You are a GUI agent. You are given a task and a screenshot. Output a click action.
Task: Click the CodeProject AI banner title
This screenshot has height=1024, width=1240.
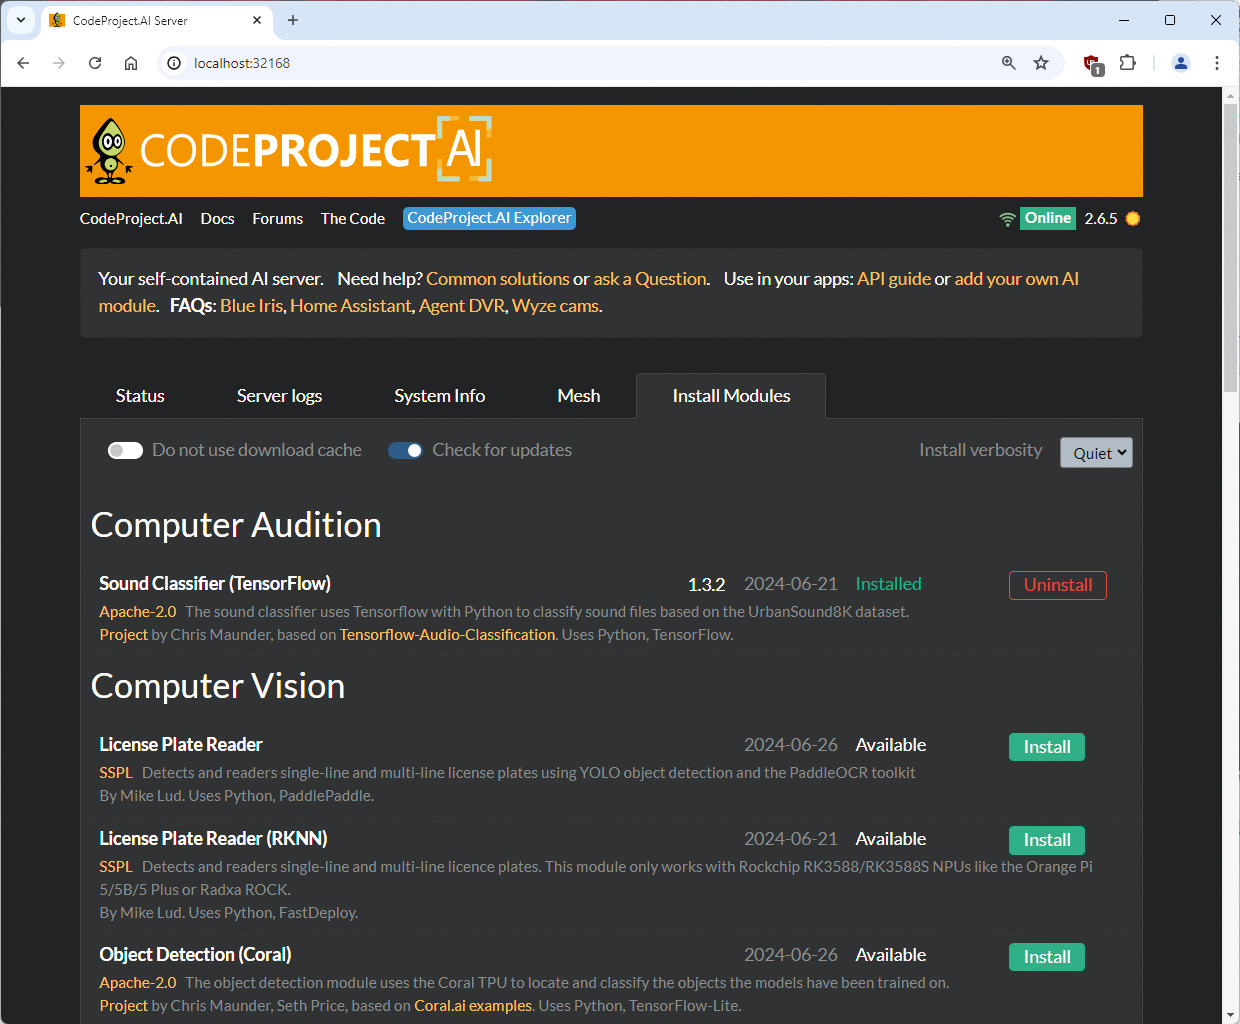pyautogui.click(x=315, y=150)
